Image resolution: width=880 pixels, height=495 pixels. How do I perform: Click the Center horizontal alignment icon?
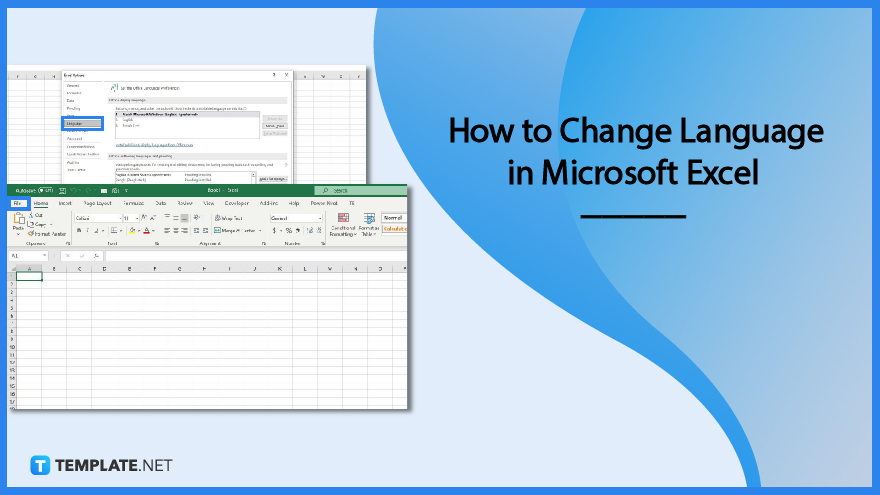tap(176, 230)
